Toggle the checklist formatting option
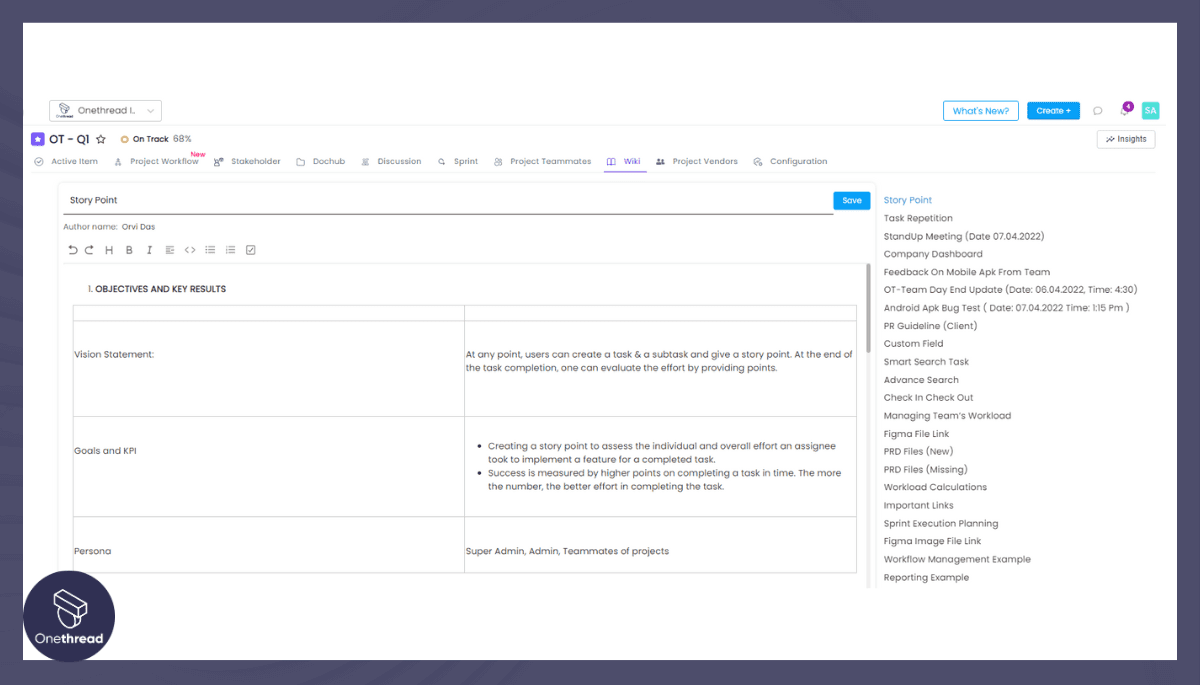The width and height of the screenshot is (1200, 685). [x=251, y=250]
